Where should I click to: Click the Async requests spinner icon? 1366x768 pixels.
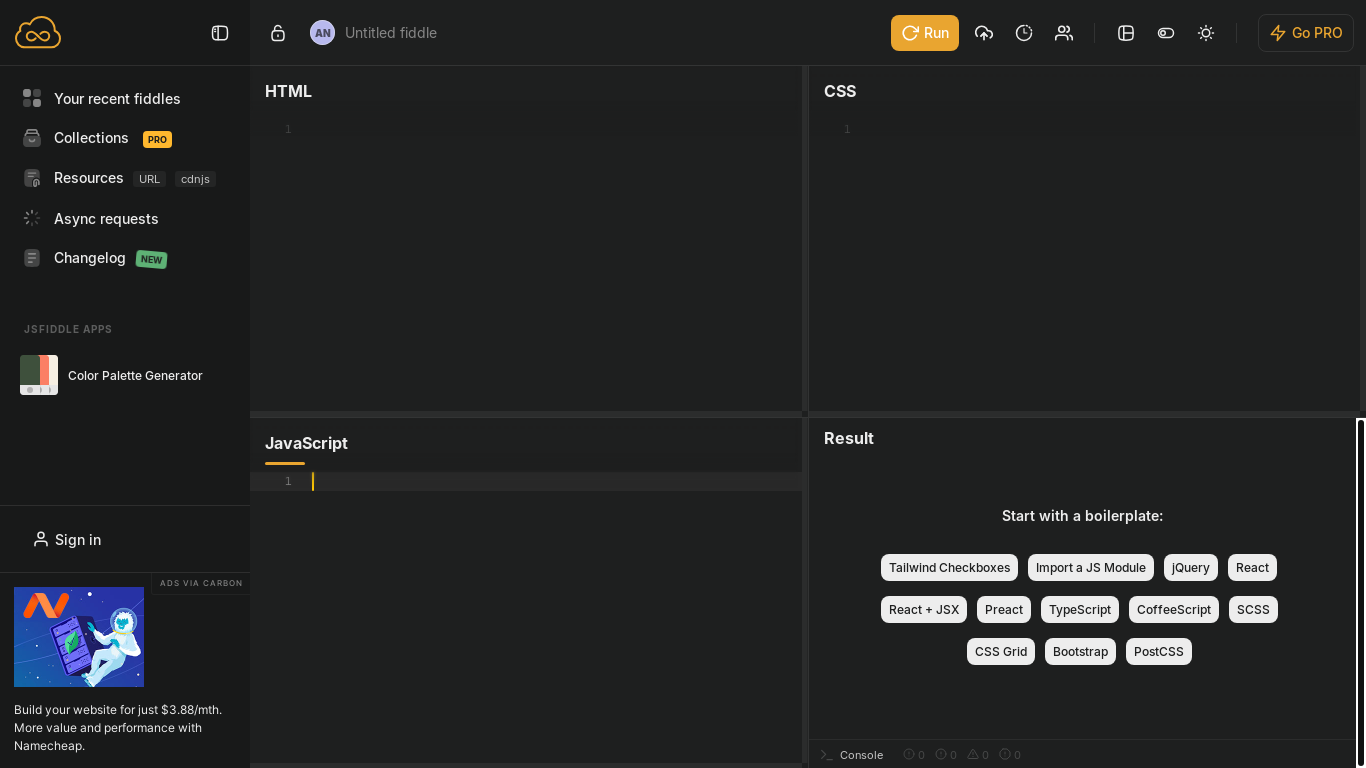[x=32, y=218]
